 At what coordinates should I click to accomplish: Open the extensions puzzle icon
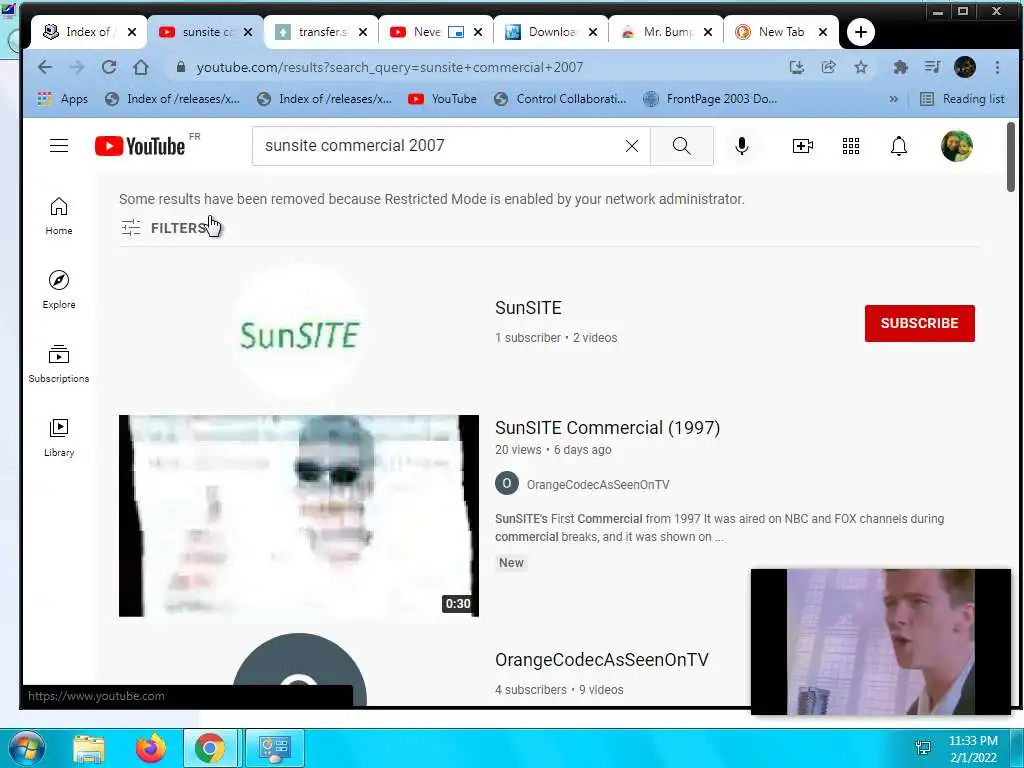coord(901,67)
